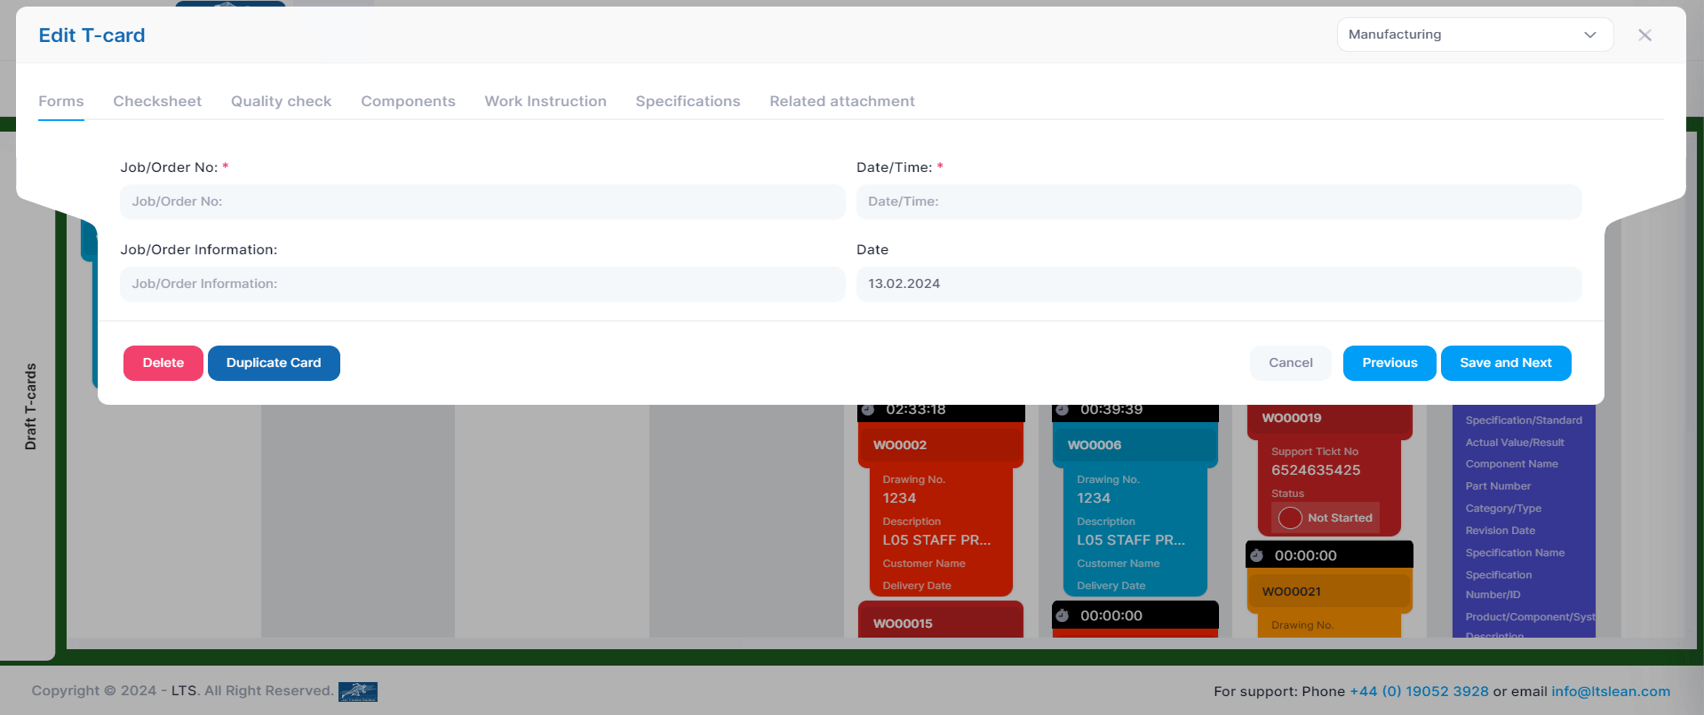Switch to the Checksheet tab
This screenshot has width=1704, height=715.
(157, 101)
